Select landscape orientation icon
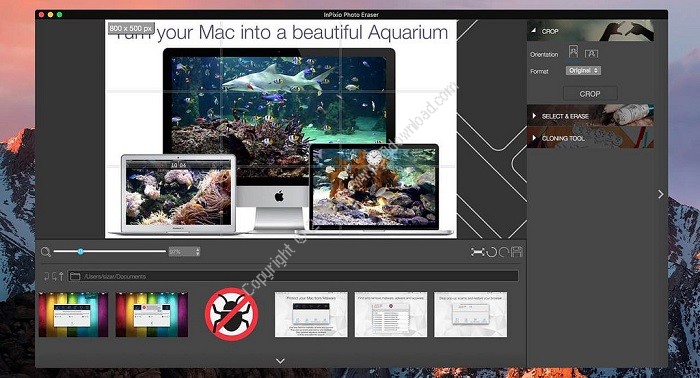700x378 pixels. [x=592, y=54]
